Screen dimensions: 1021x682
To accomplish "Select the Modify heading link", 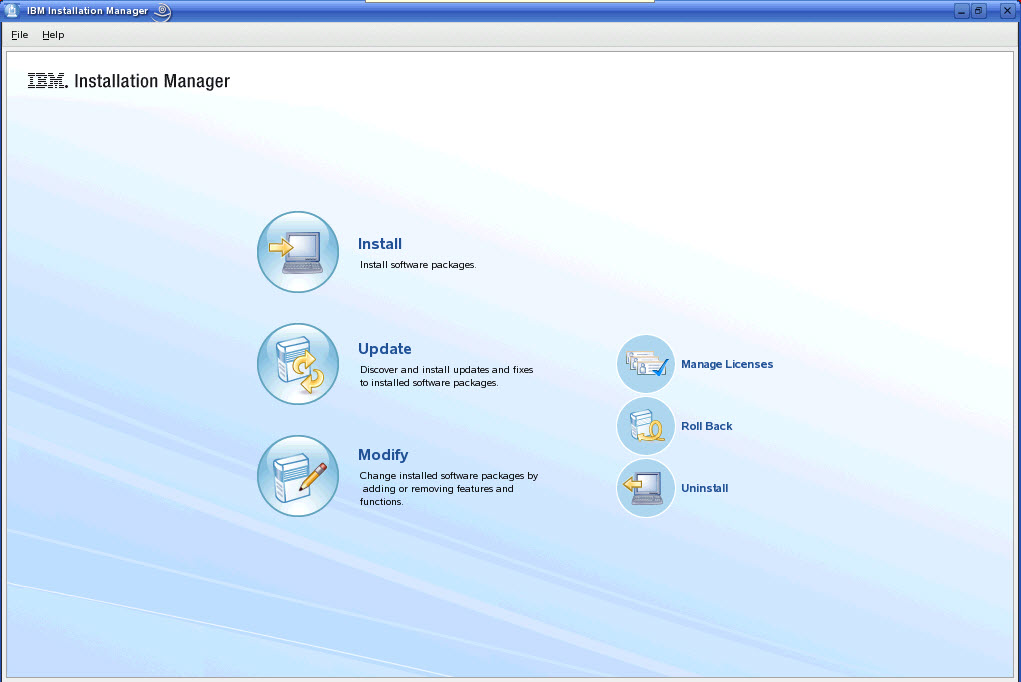I will pos(383,455).
